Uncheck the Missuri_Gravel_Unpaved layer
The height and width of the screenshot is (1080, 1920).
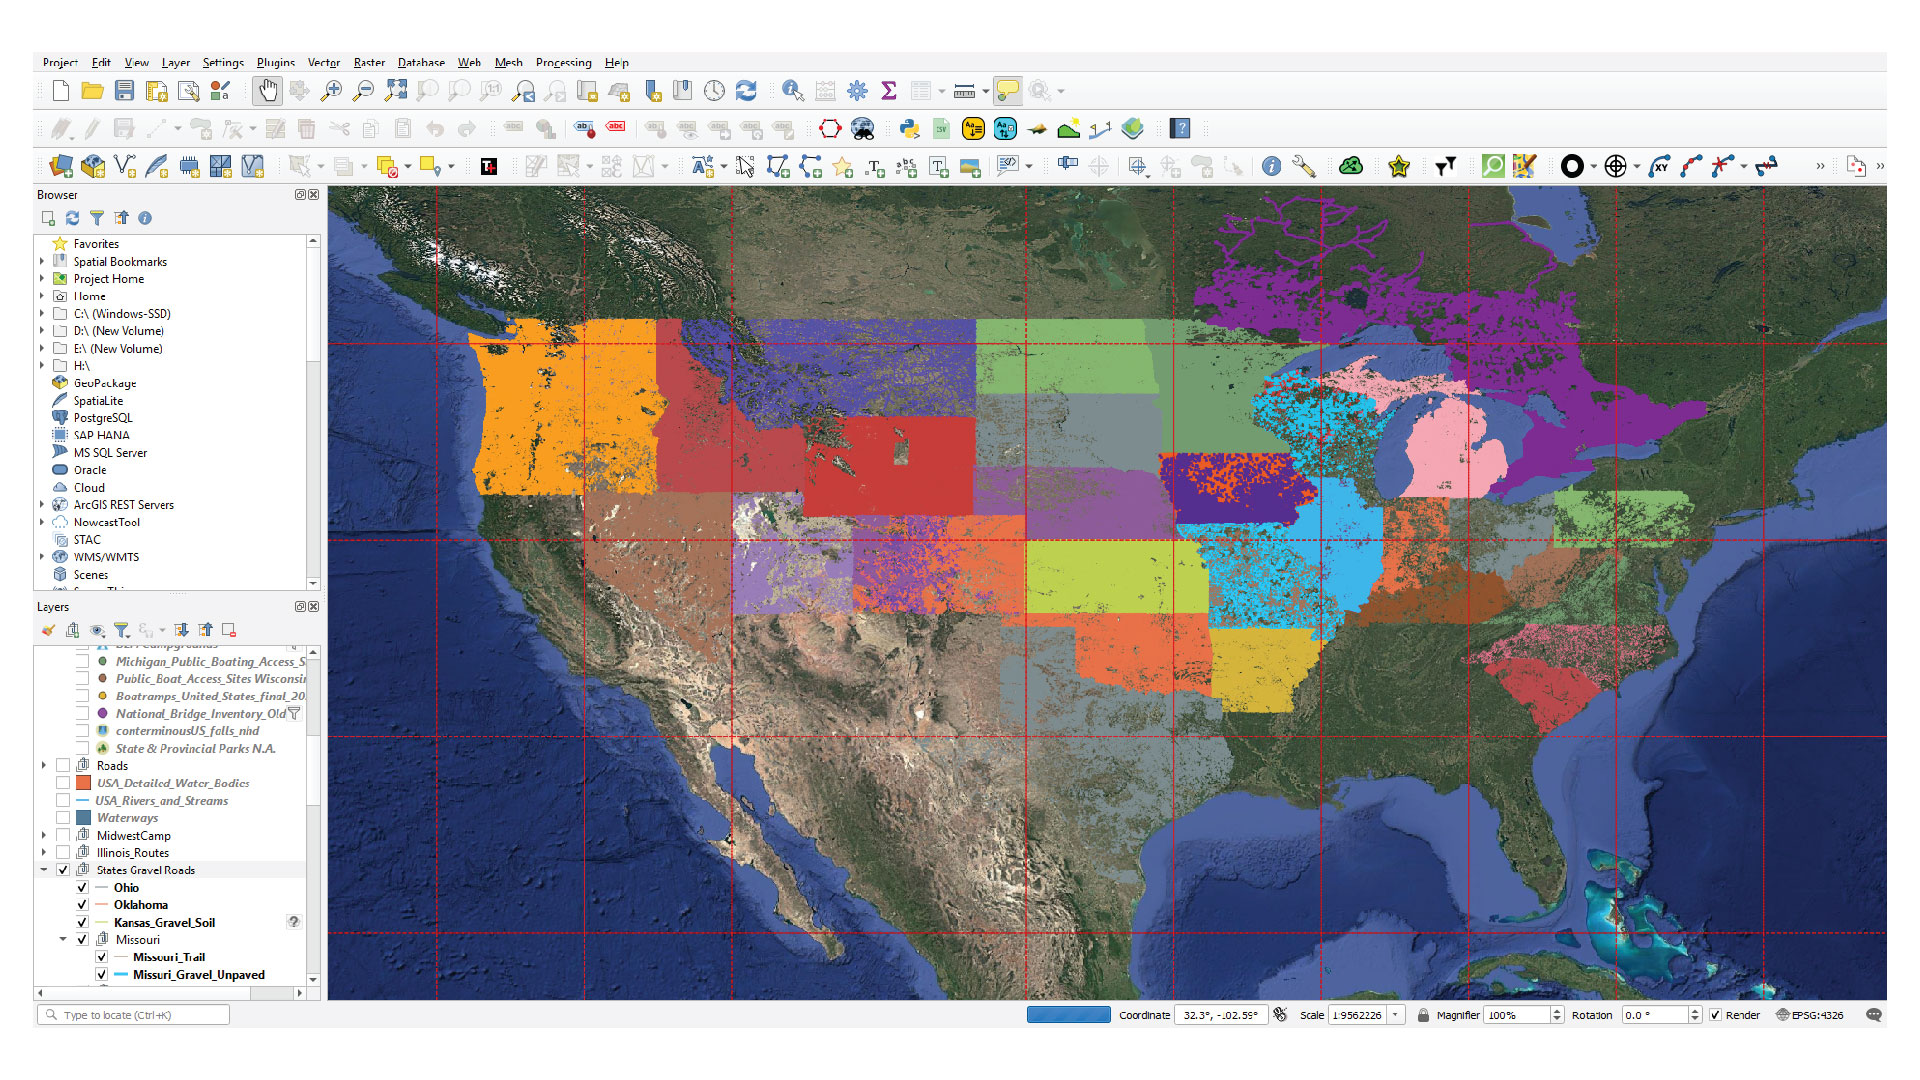click(x=101, y=975)
